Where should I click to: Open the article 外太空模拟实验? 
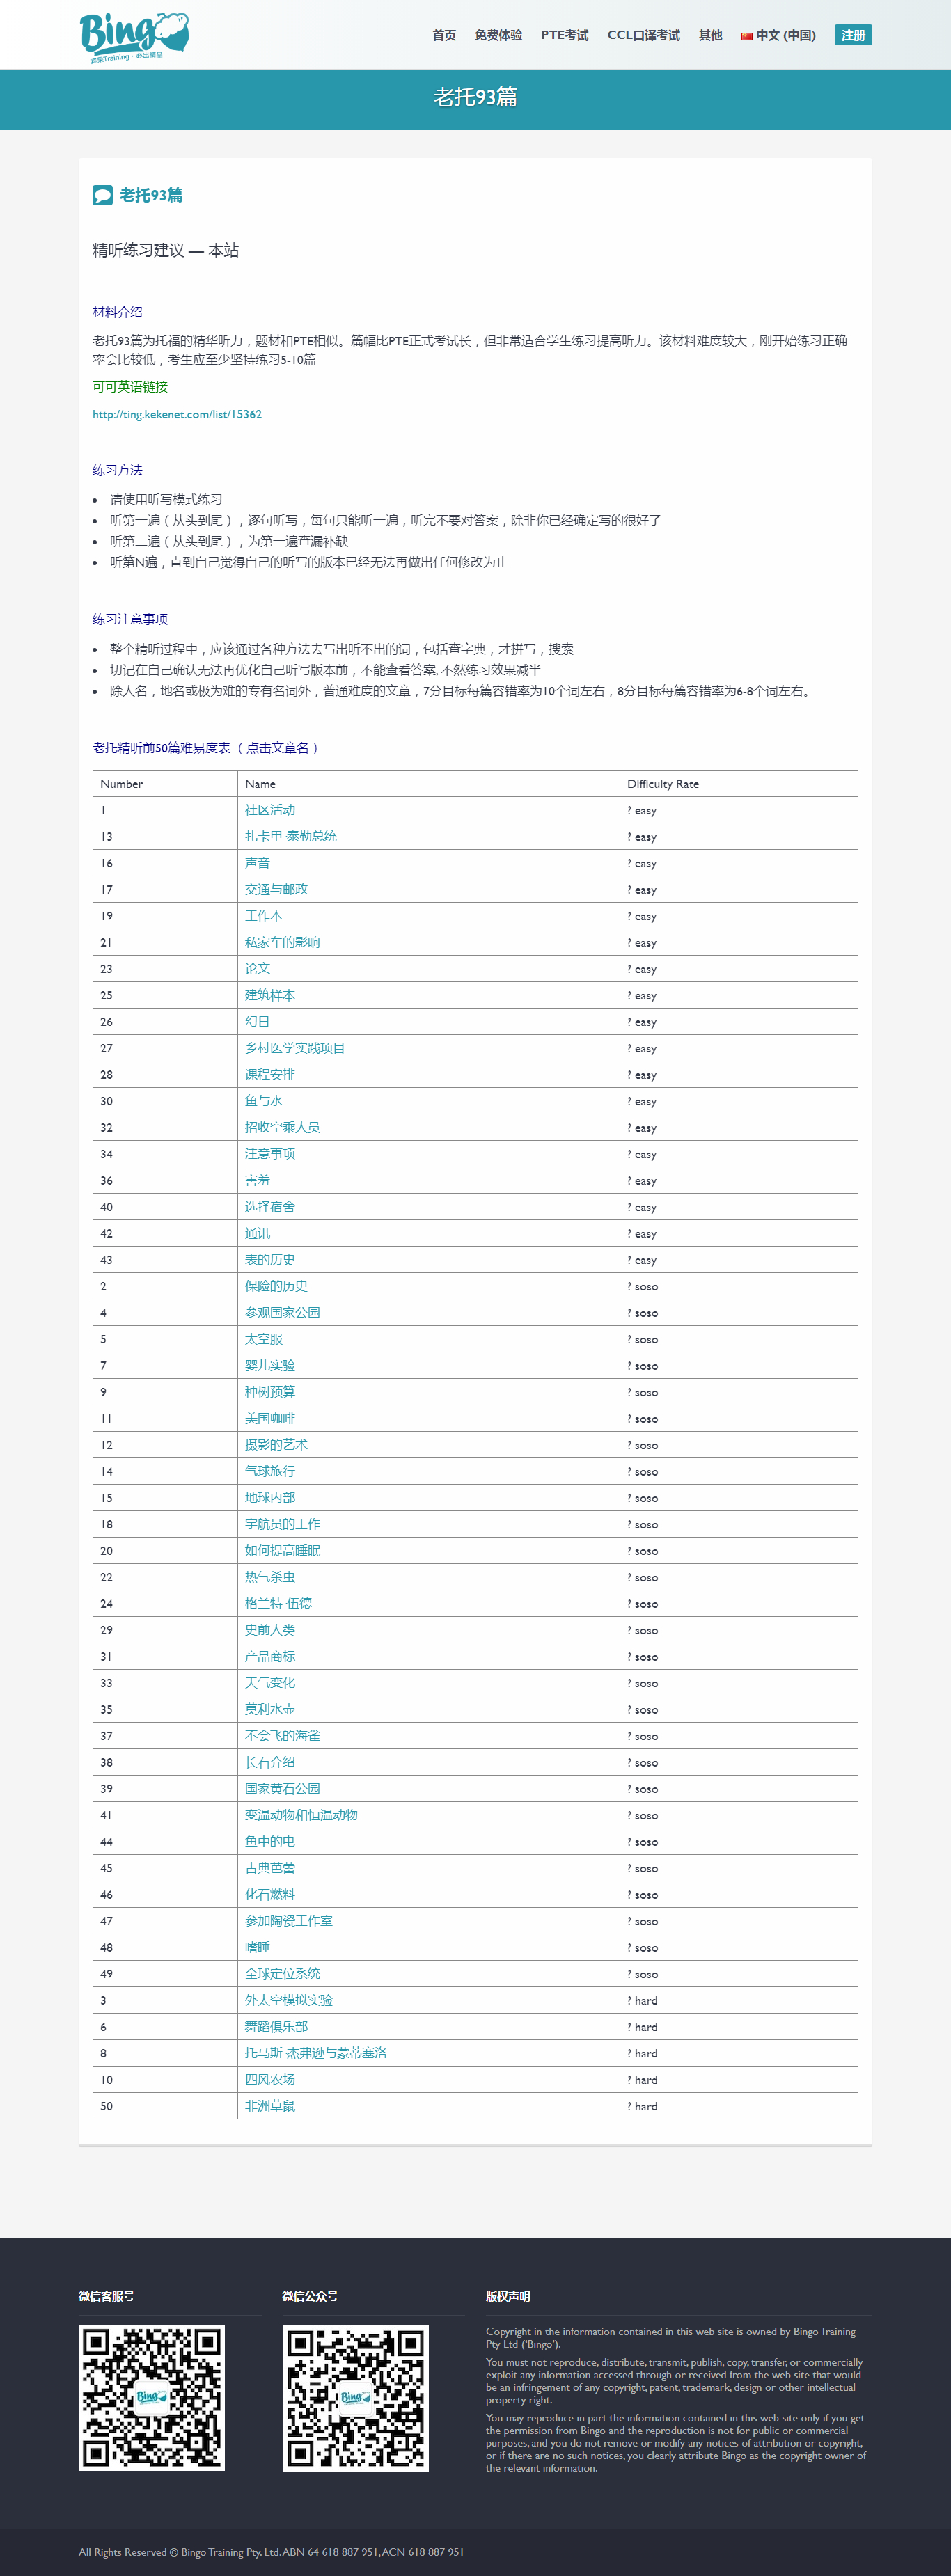(x=289, y=2000)
